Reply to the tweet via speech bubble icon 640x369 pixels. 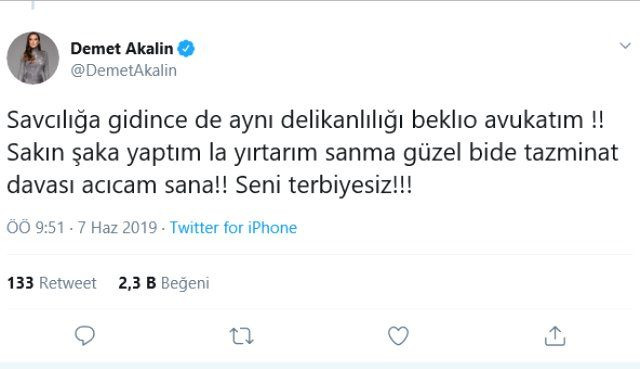(85, 336)
